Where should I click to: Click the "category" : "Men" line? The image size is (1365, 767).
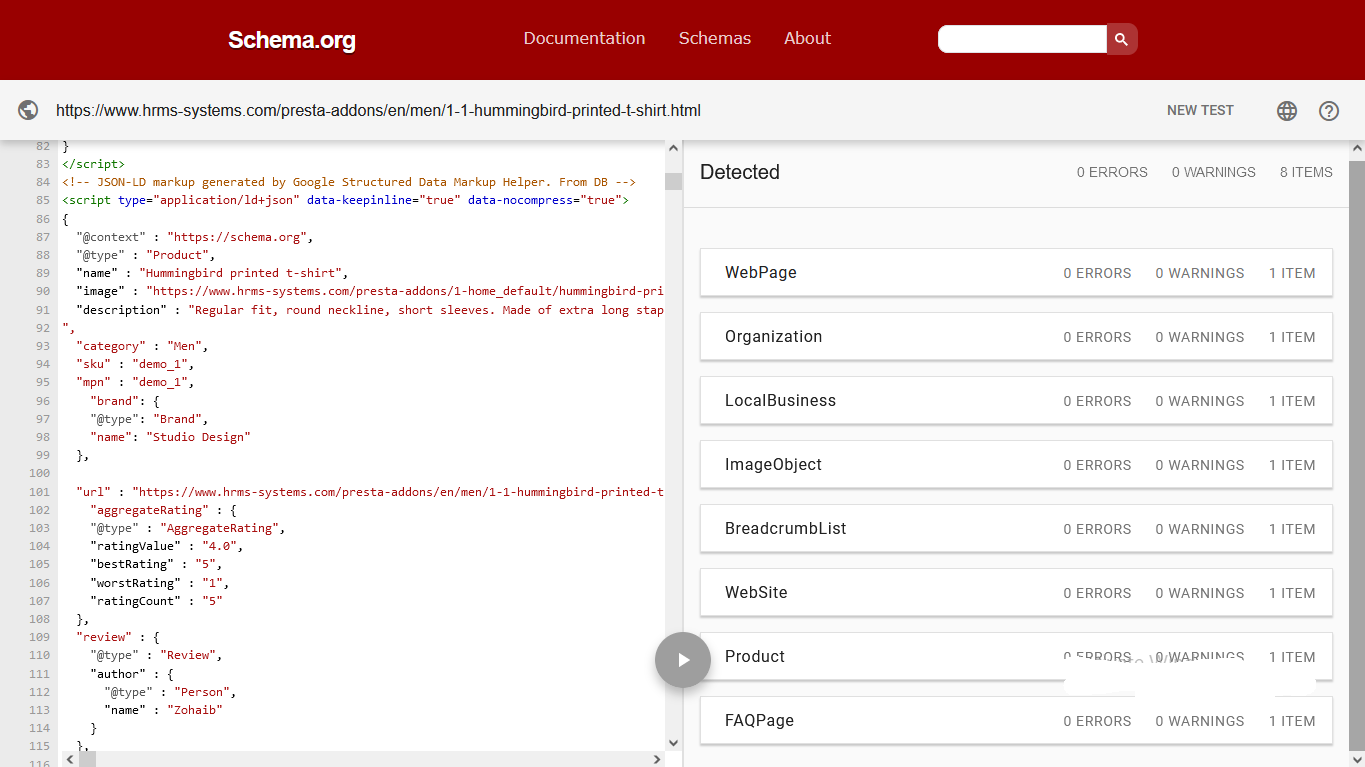142,346
